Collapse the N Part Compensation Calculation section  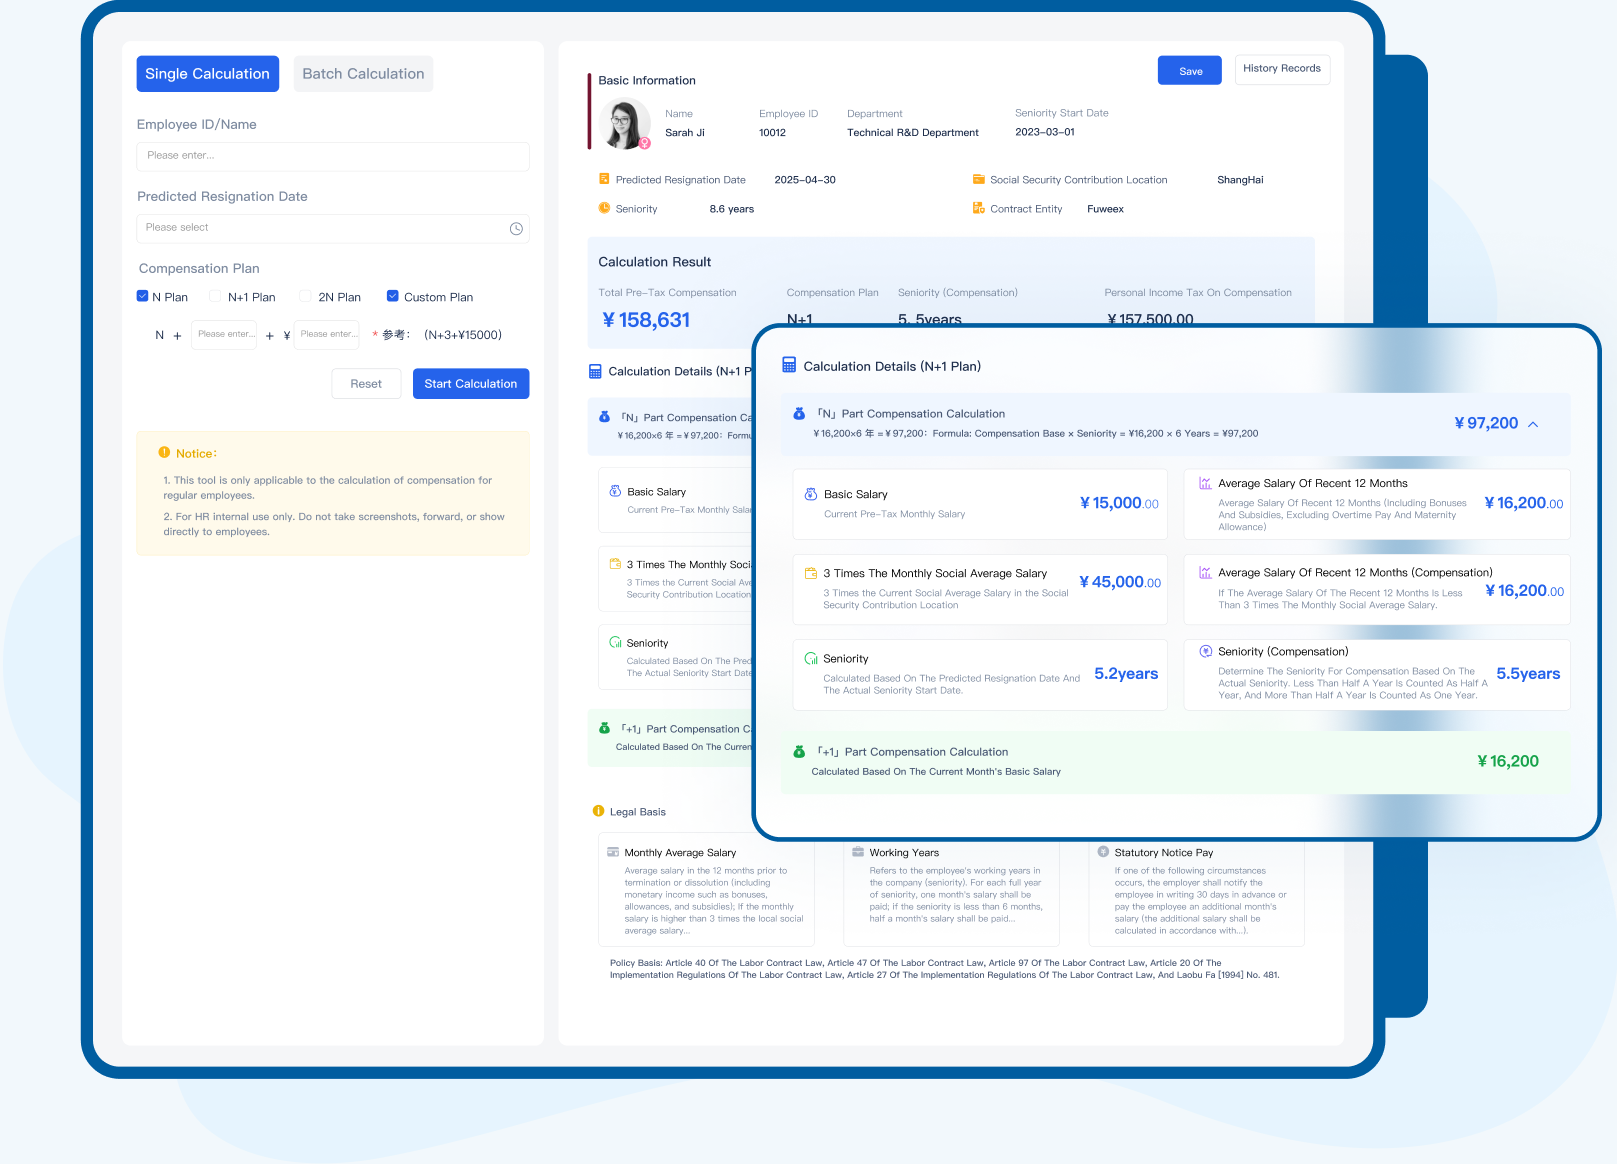tap(1533, 423)
